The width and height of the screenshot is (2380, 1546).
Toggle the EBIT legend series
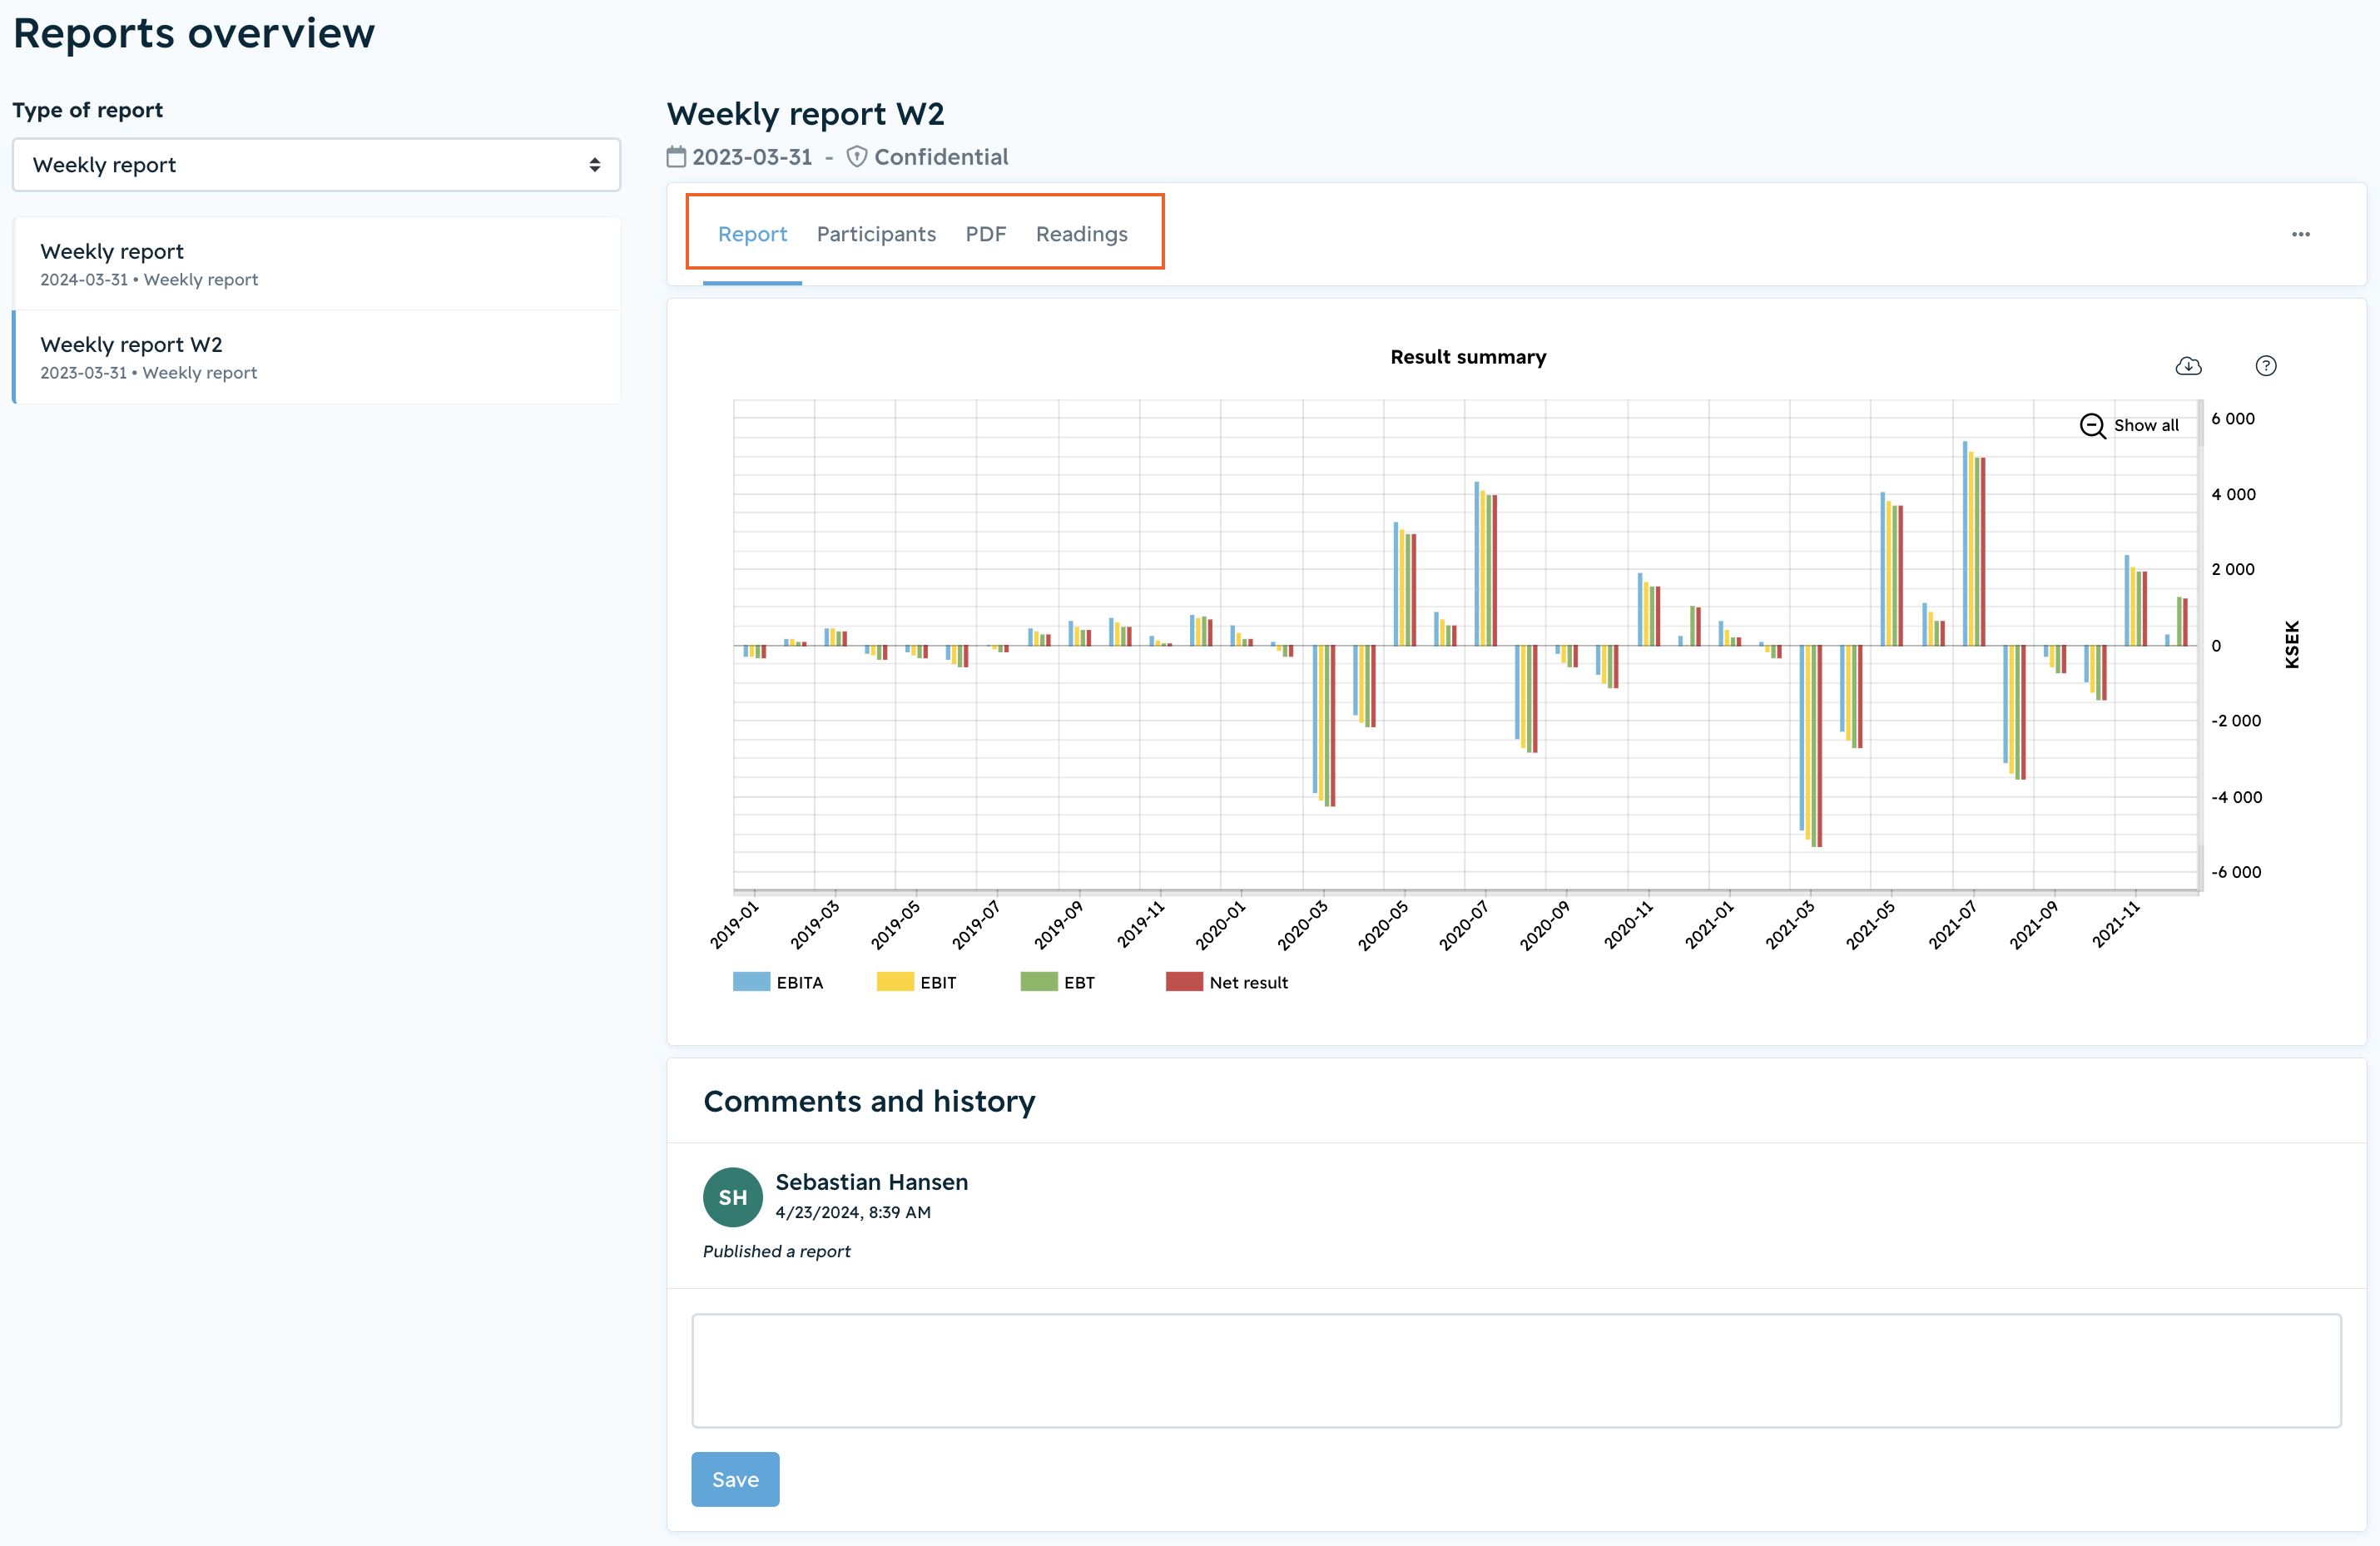pos(916,982)
